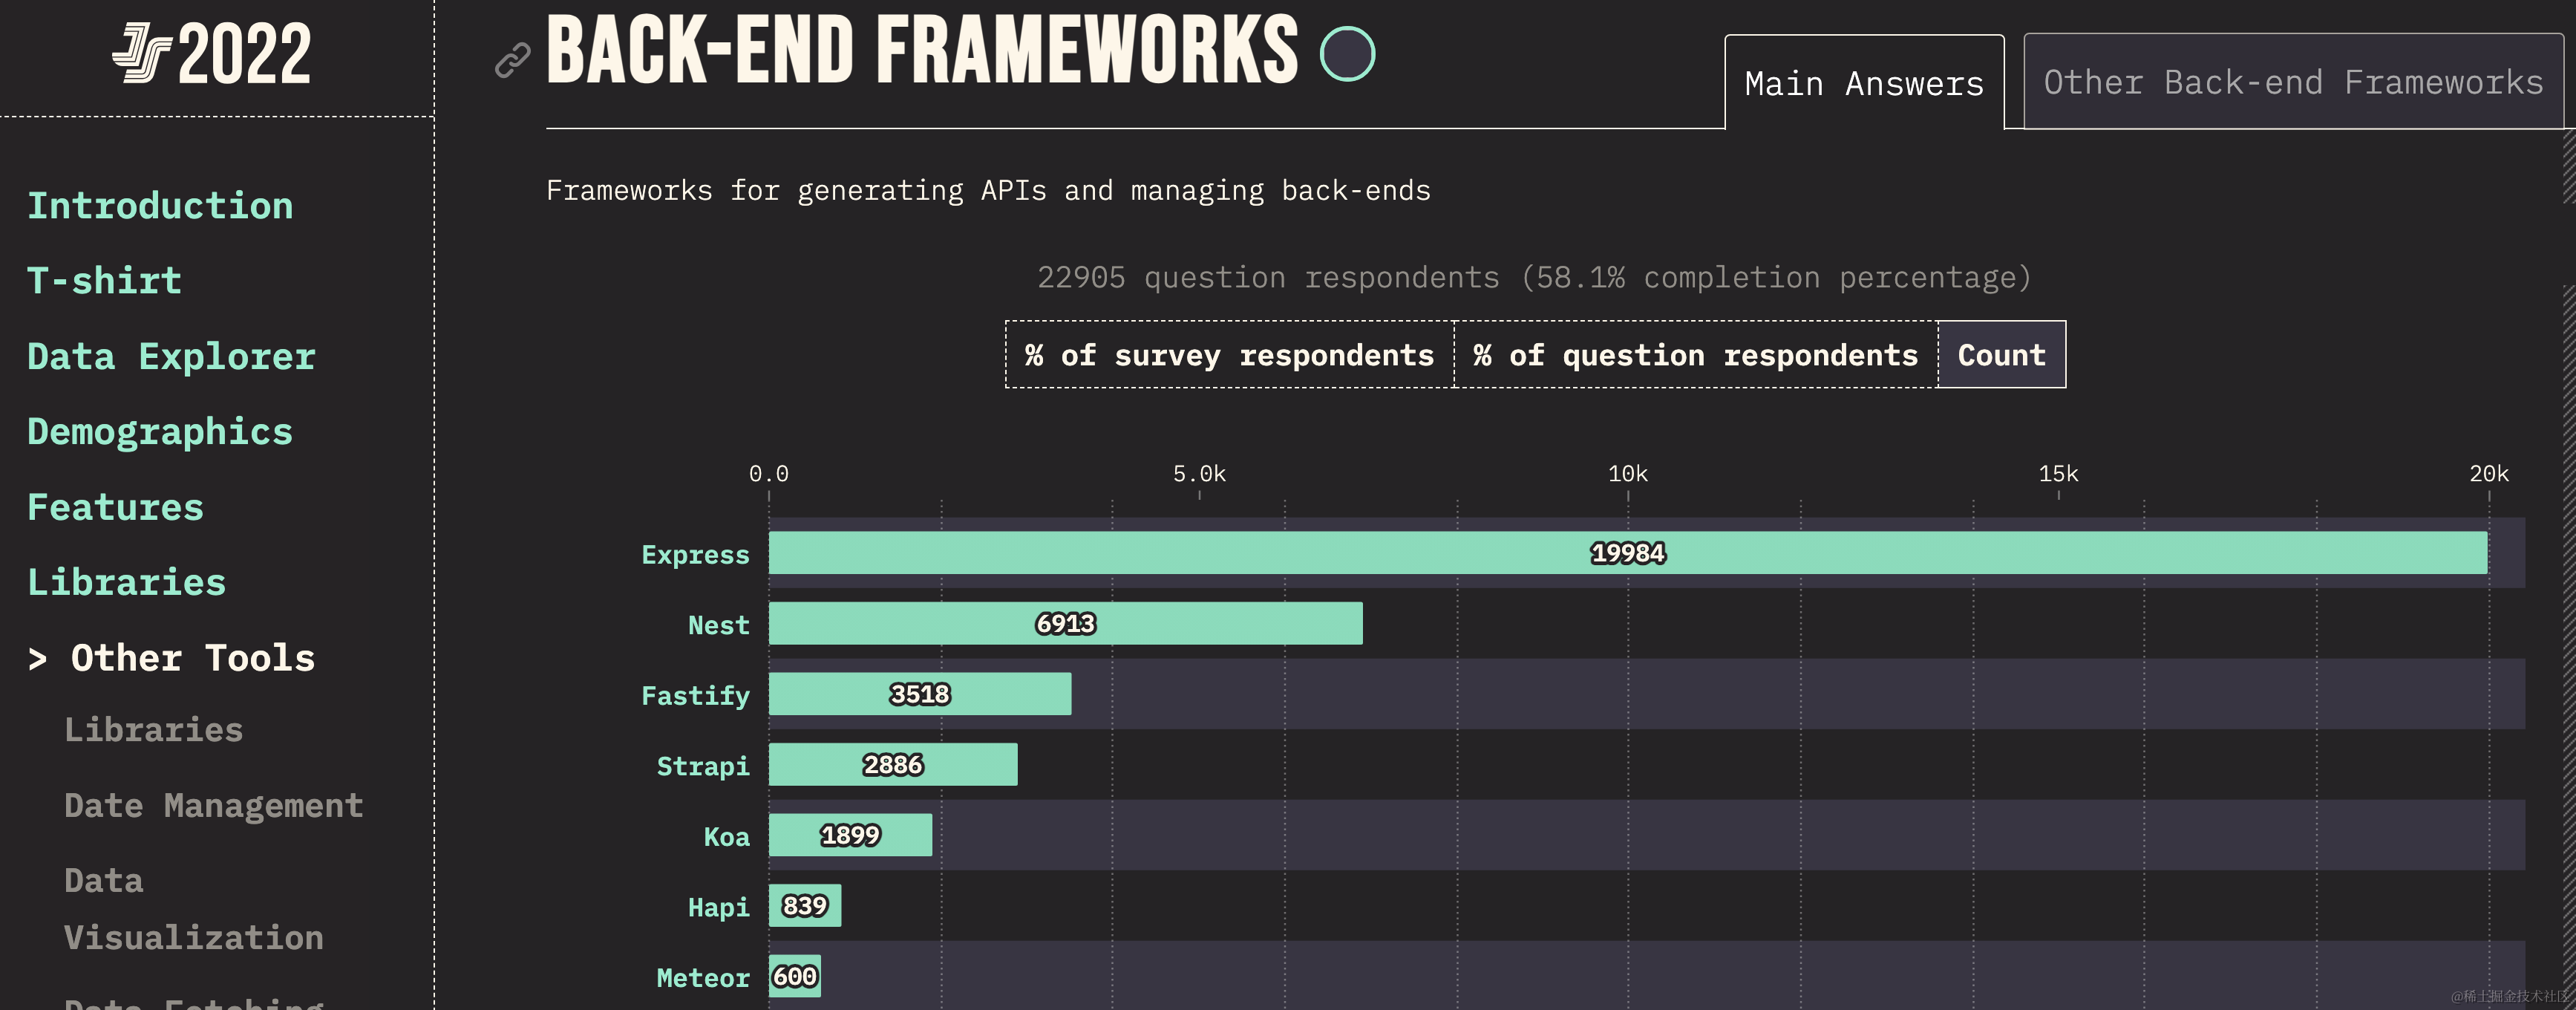Click the chain link permalink icon

click(x=512, y=60)
